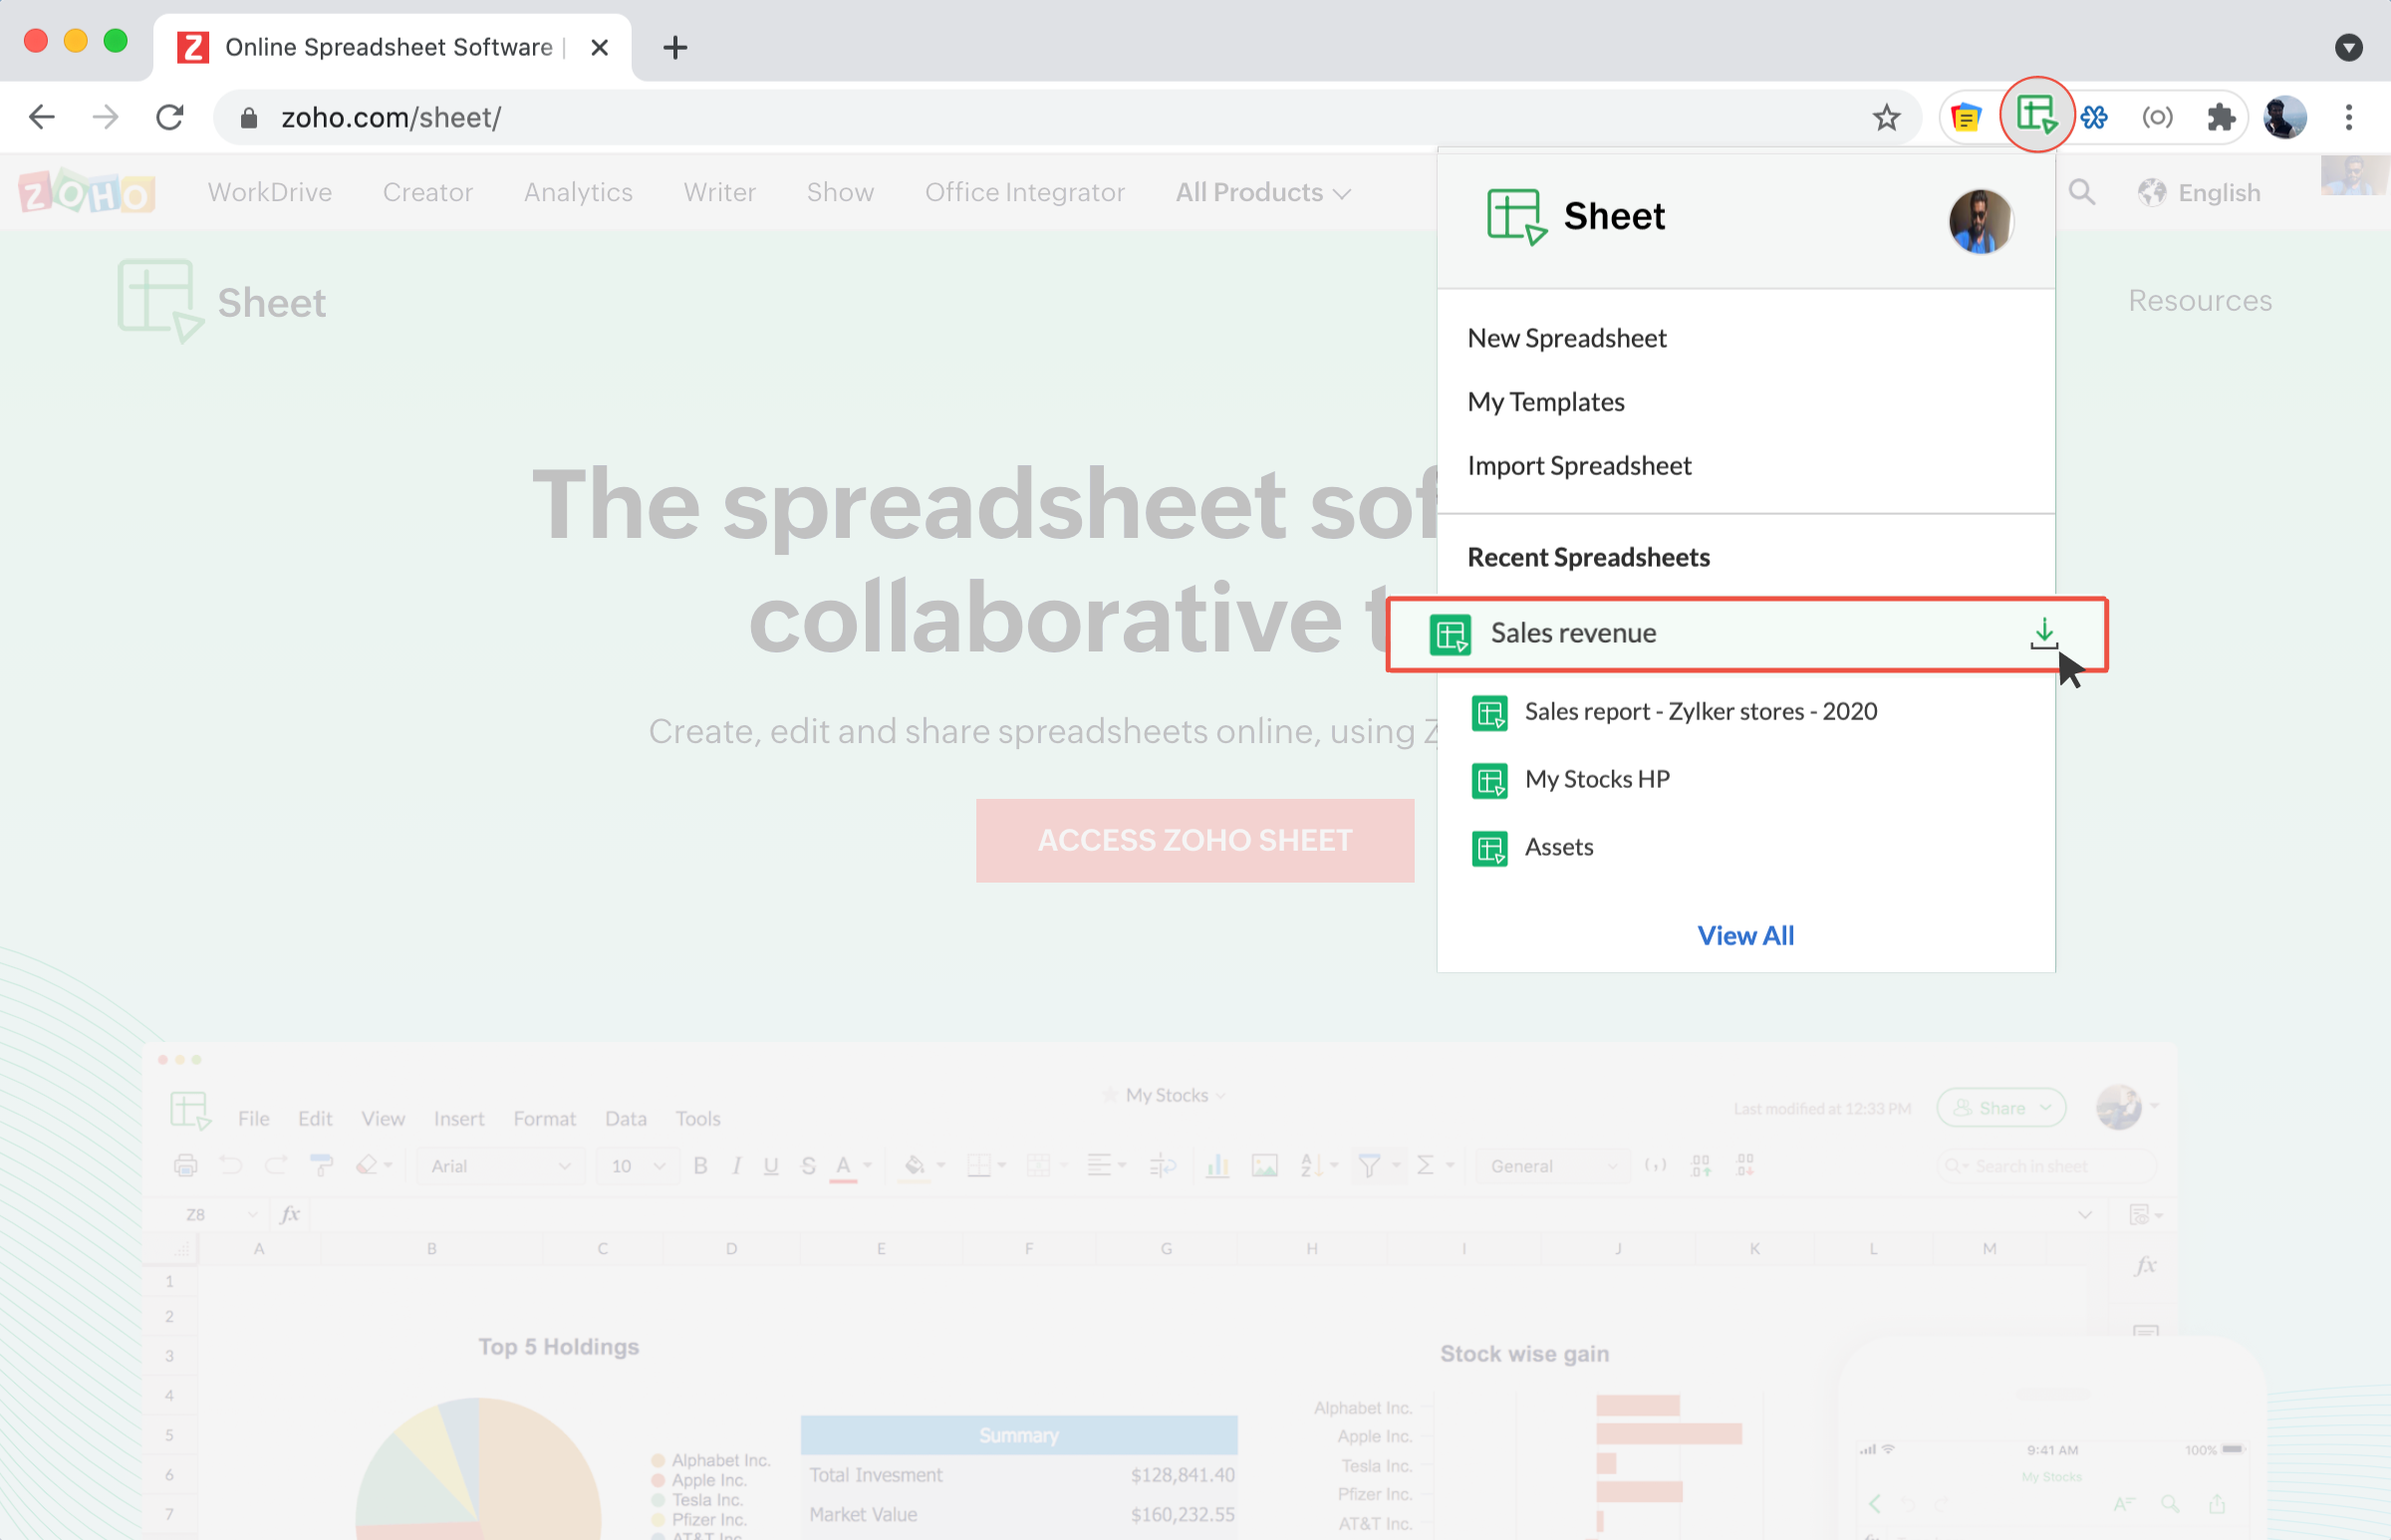The image size is (2391, 1540).
Task: Open the English language selector
Action: (x=2200, y=192)
